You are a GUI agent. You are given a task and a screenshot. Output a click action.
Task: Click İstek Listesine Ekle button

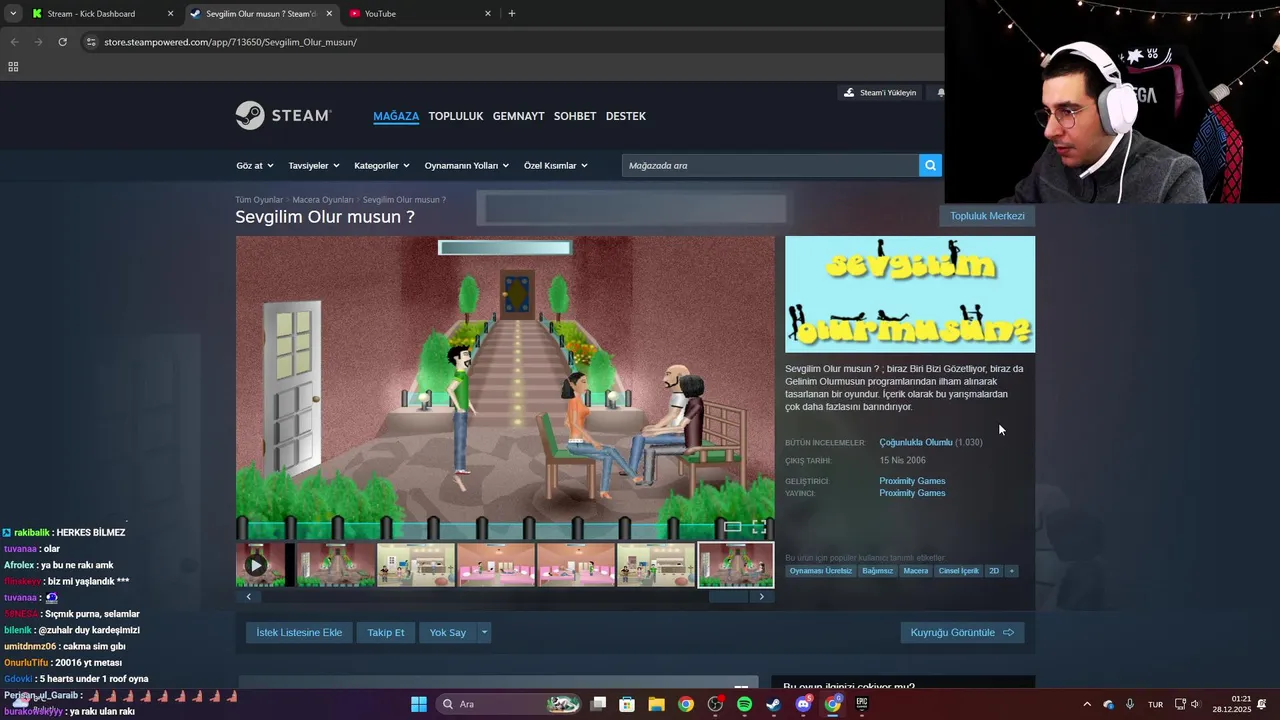[299, 632]
